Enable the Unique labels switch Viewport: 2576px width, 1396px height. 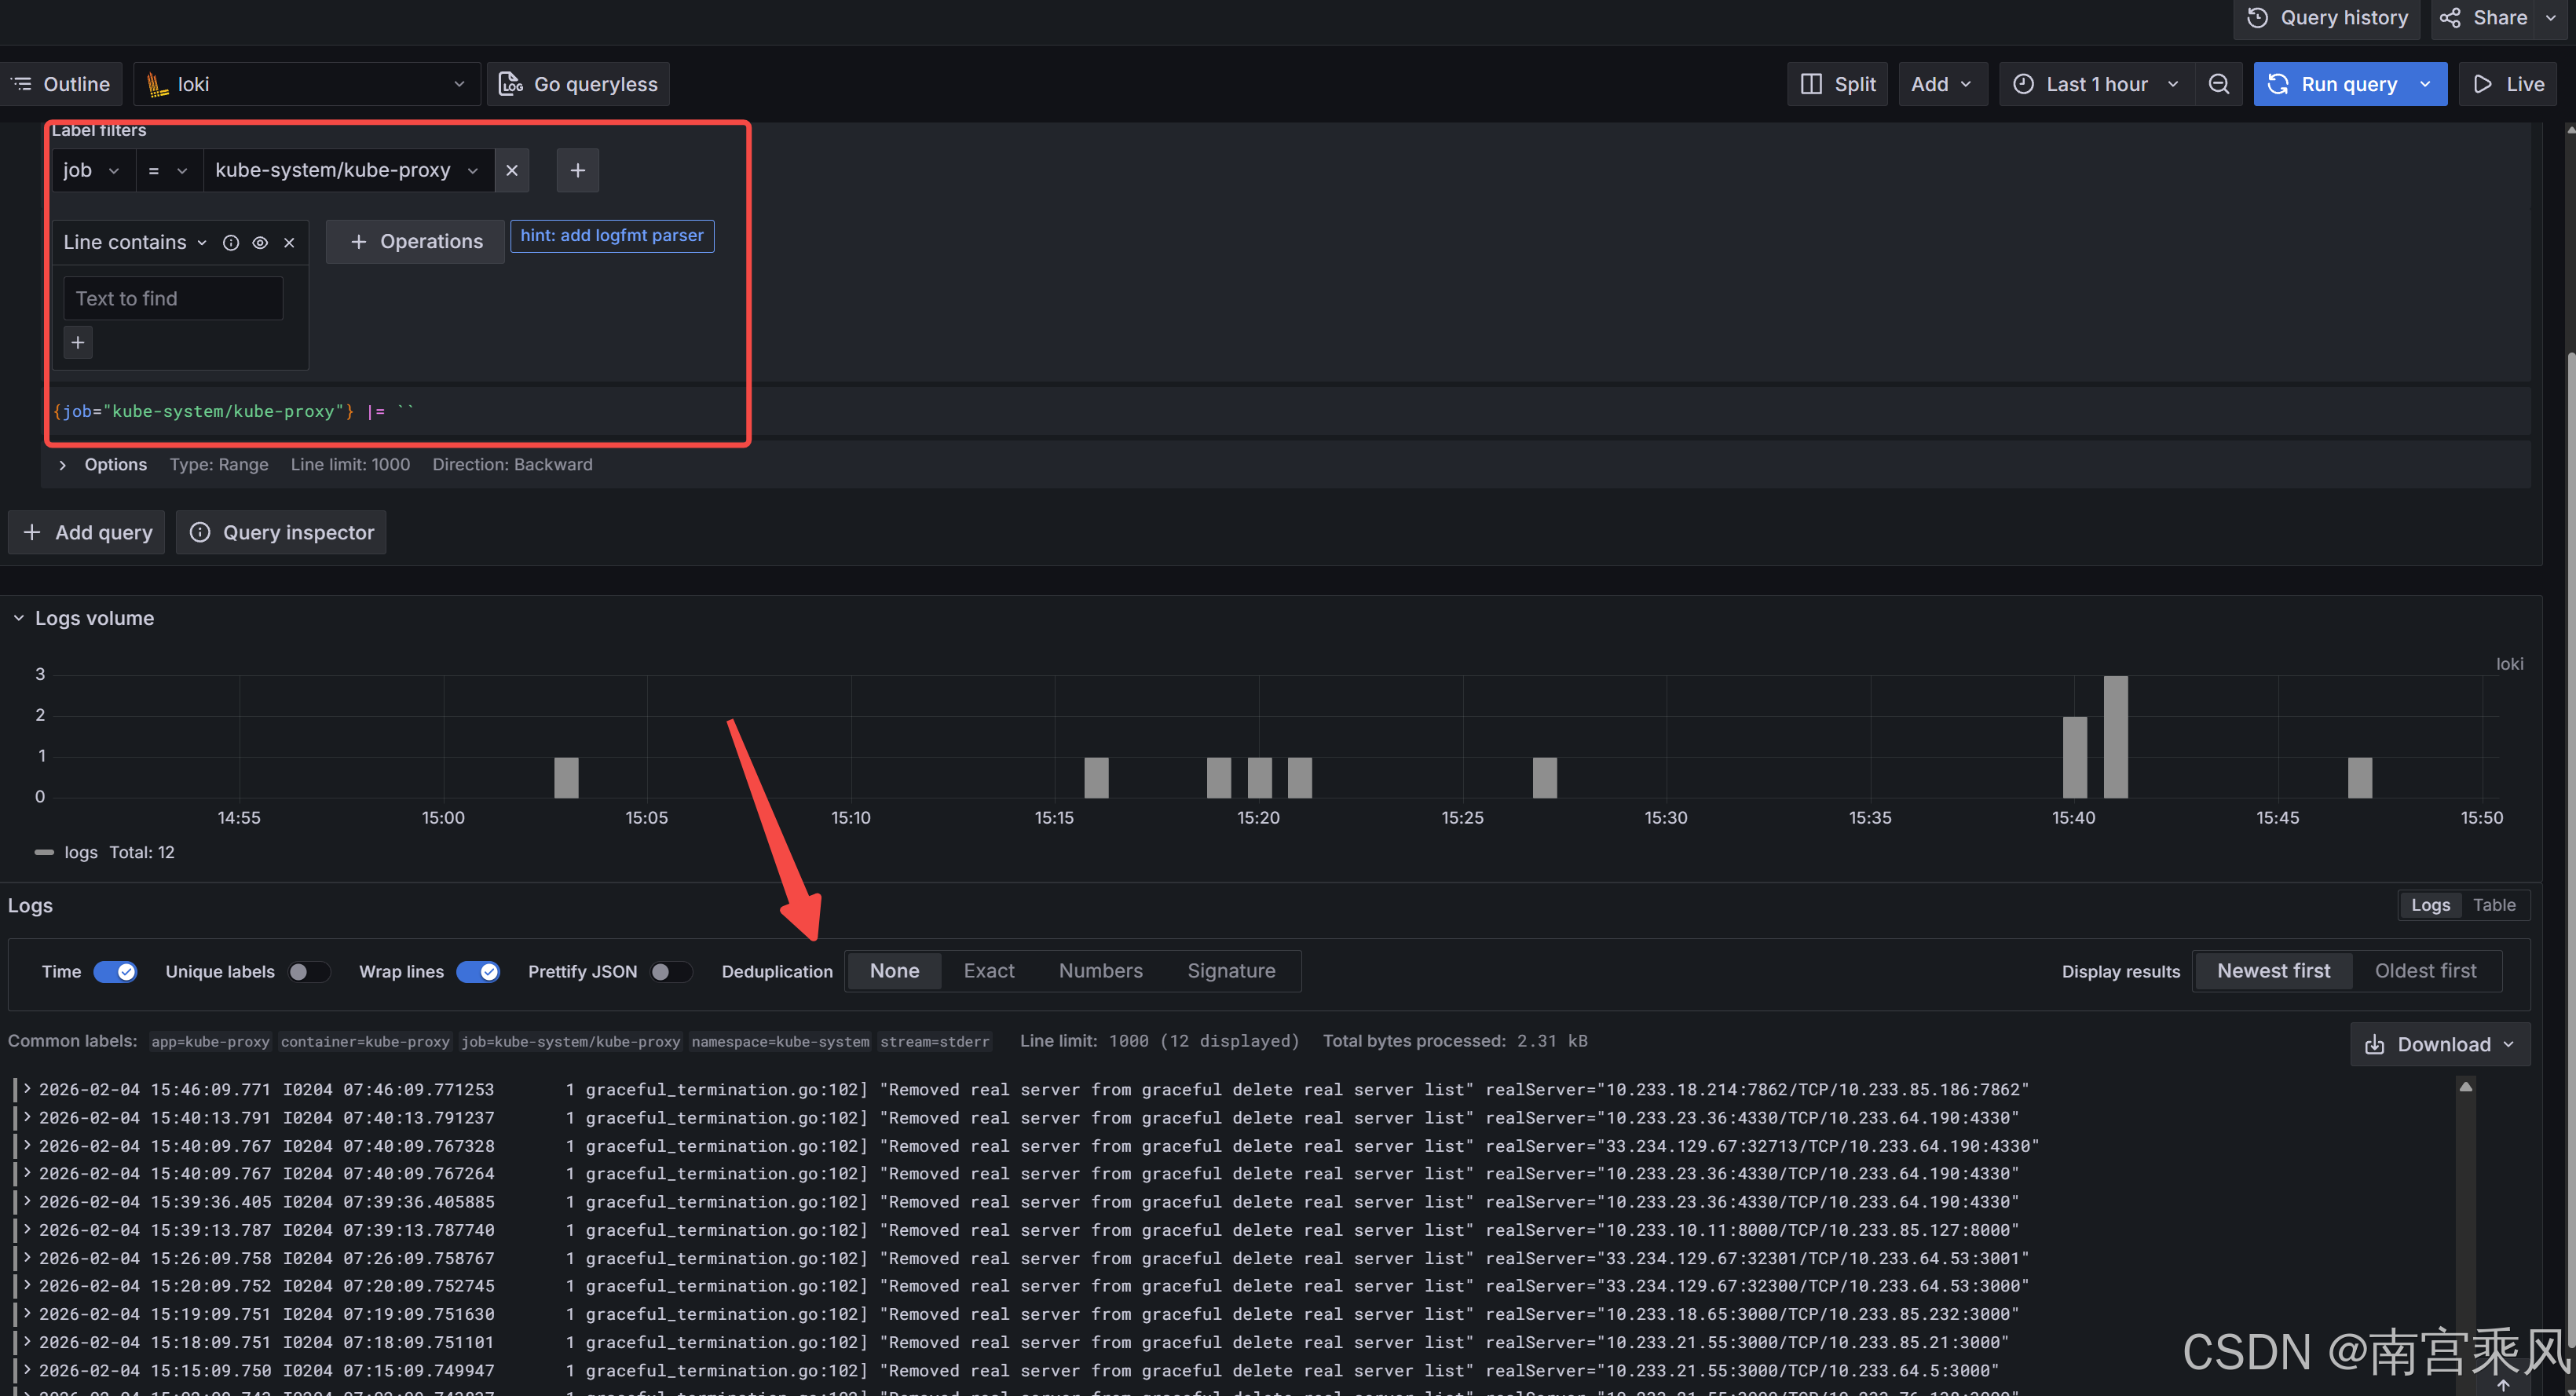308,971
